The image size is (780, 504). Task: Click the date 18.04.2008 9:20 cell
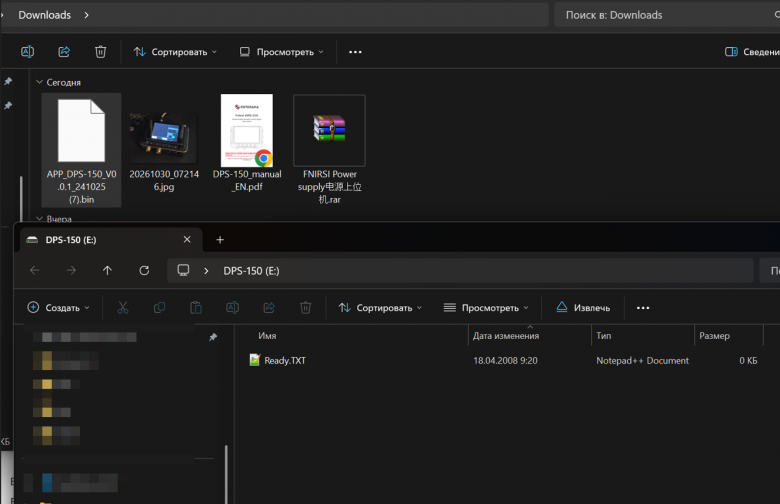pos(505,360)
